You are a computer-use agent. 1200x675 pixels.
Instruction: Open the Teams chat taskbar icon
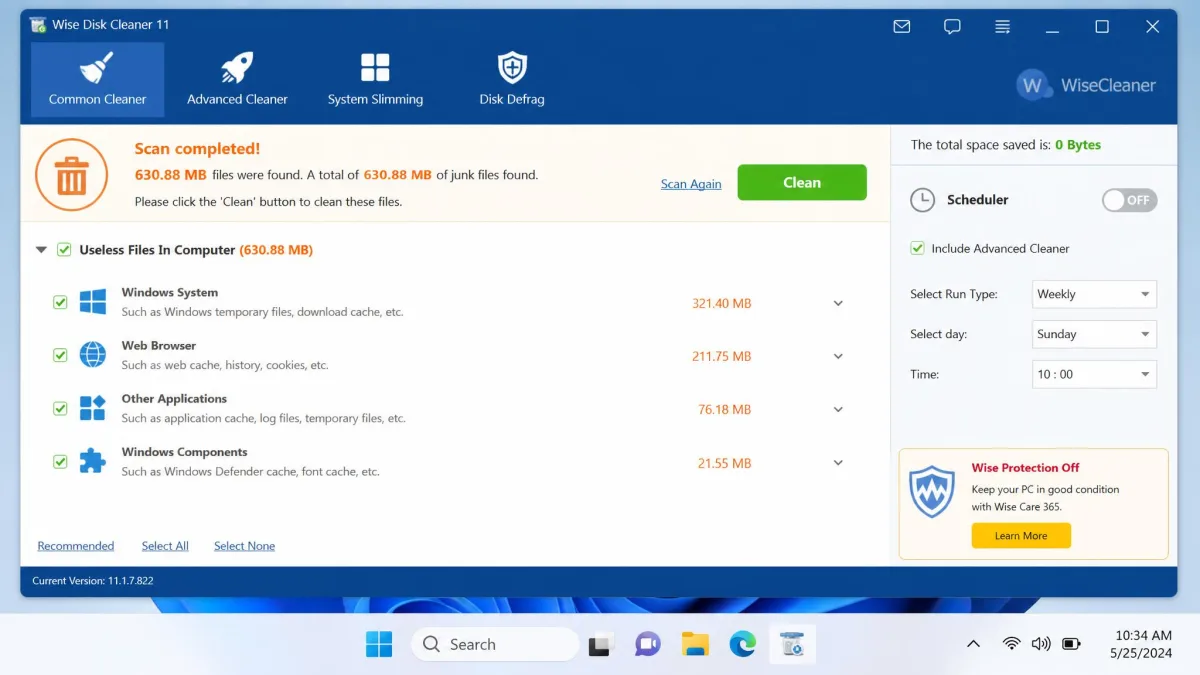647,645
